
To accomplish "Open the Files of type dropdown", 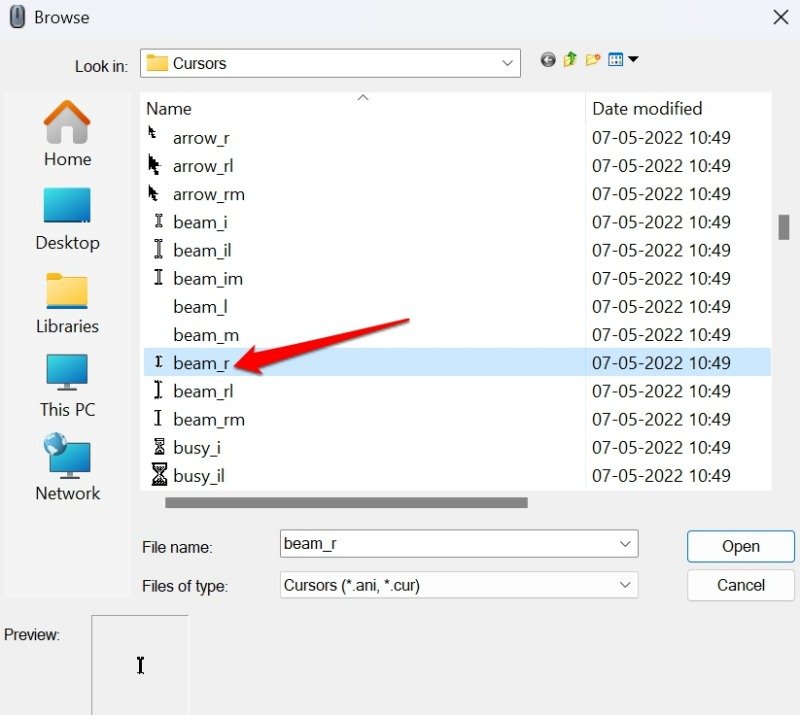I will coord(625,584).
